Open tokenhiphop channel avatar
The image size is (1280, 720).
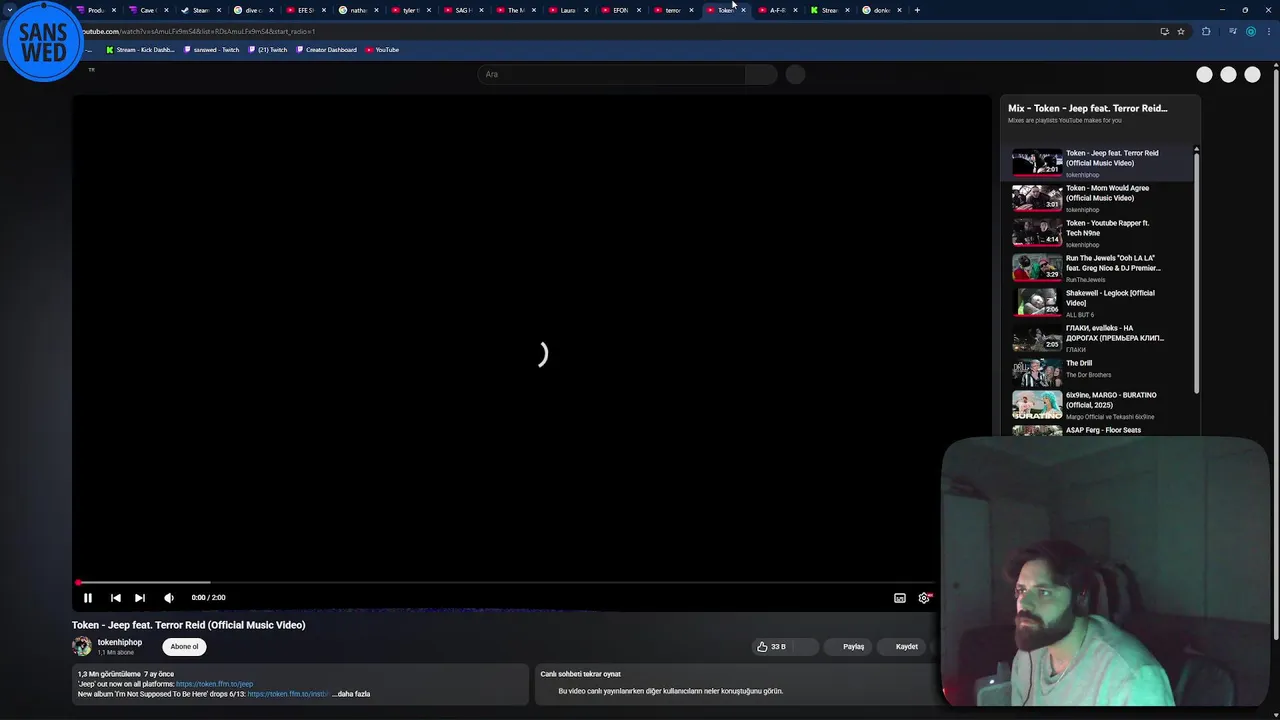(82, 647)
